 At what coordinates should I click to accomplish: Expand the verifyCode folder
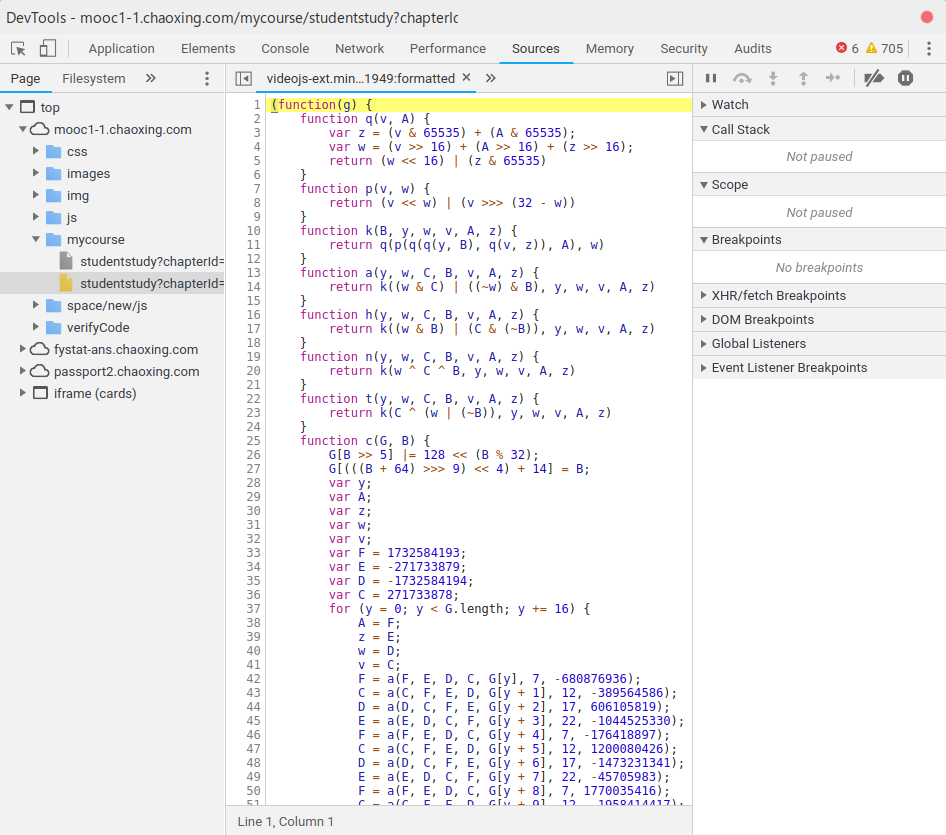[36, 327]
